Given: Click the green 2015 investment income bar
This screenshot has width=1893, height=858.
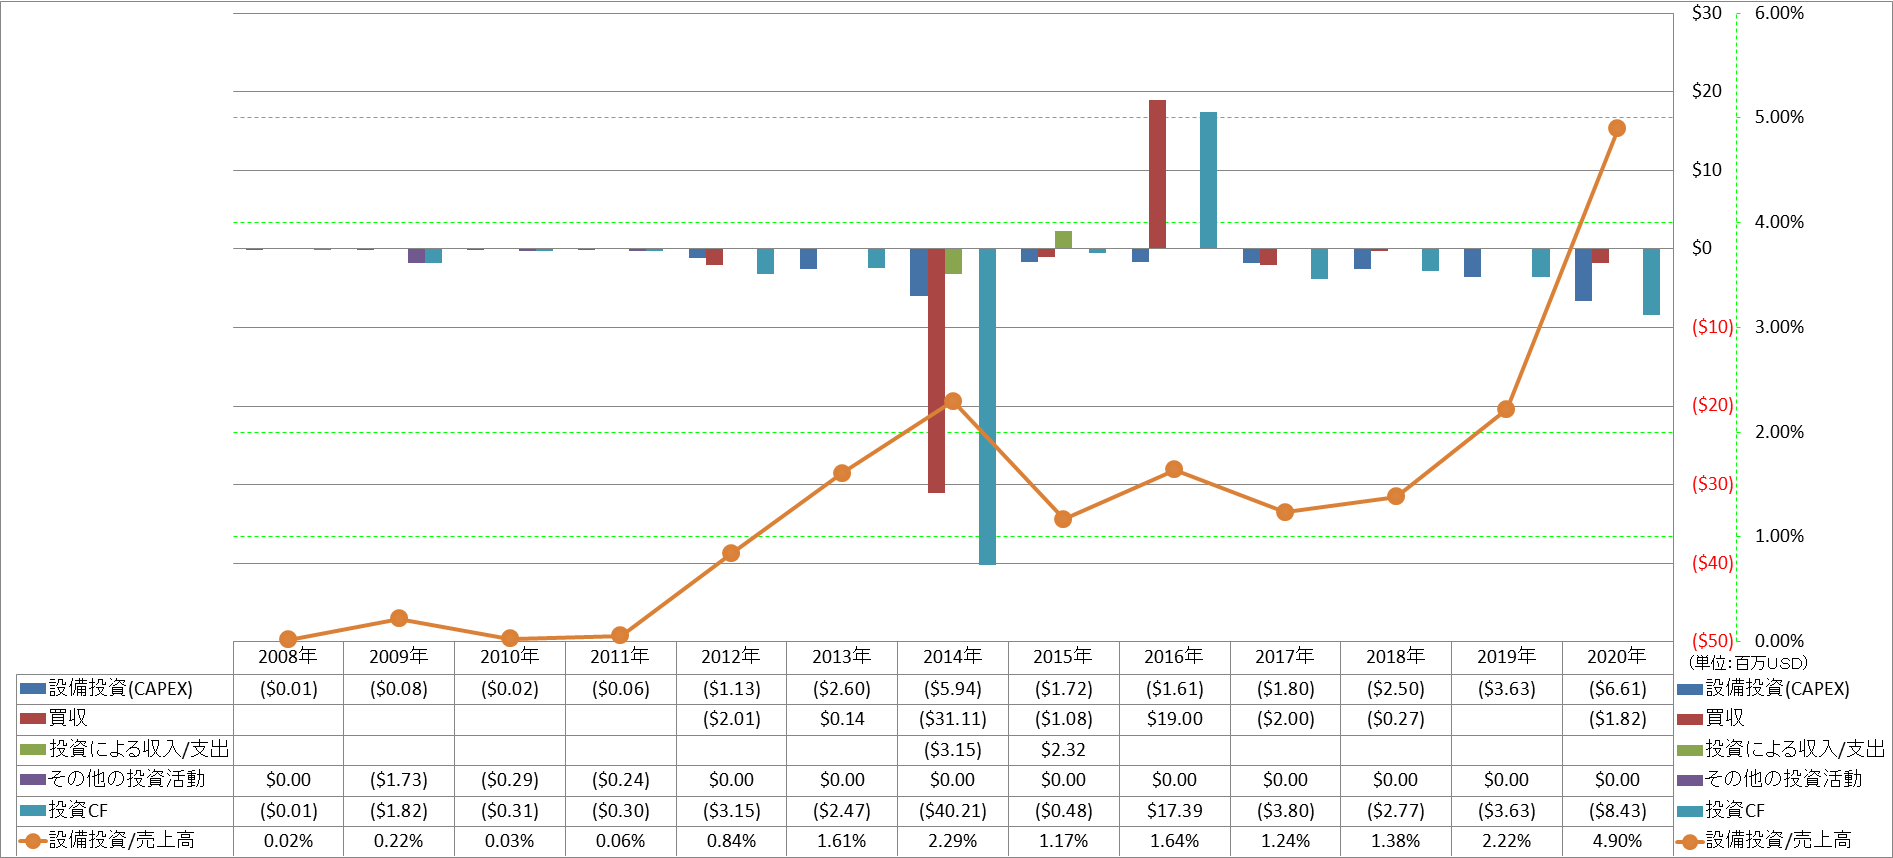Looking at the screenshot, I should pos(1063,240).
